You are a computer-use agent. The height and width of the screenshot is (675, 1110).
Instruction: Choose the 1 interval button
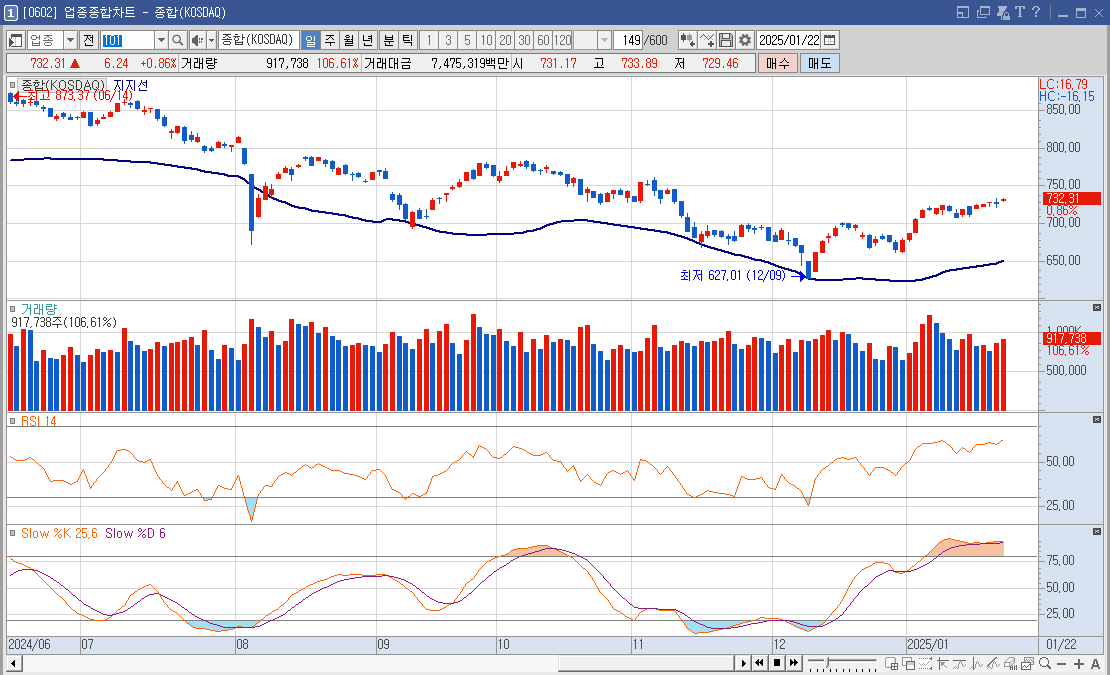tap(429, 40)
